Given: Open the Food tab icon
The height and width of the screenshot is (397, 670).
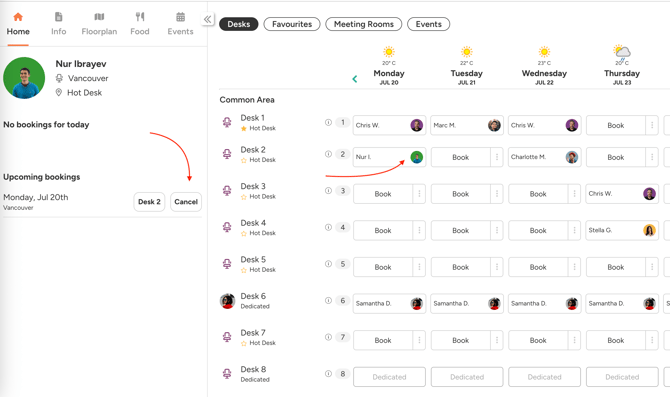Looking at the screenshot, I should click(140, 17).
